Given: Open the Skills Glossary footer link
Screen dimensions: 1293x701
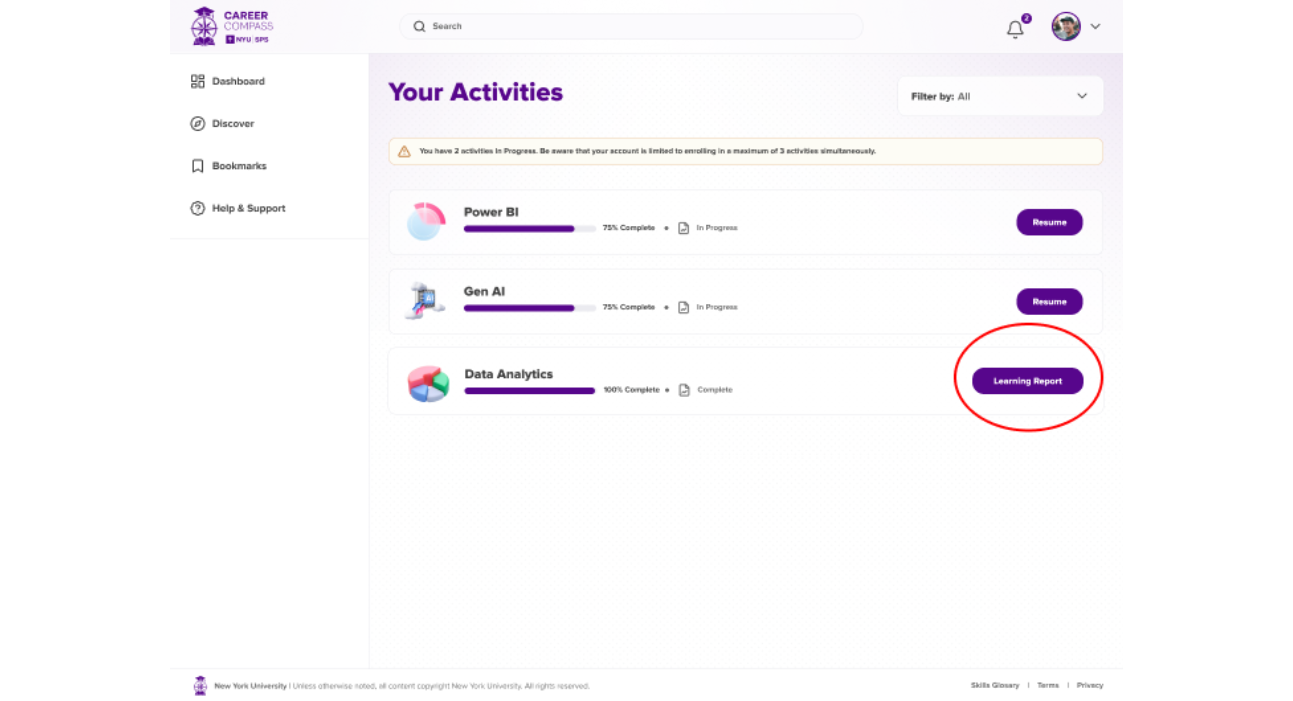Looking at the screenshot, I should (994, 686).
